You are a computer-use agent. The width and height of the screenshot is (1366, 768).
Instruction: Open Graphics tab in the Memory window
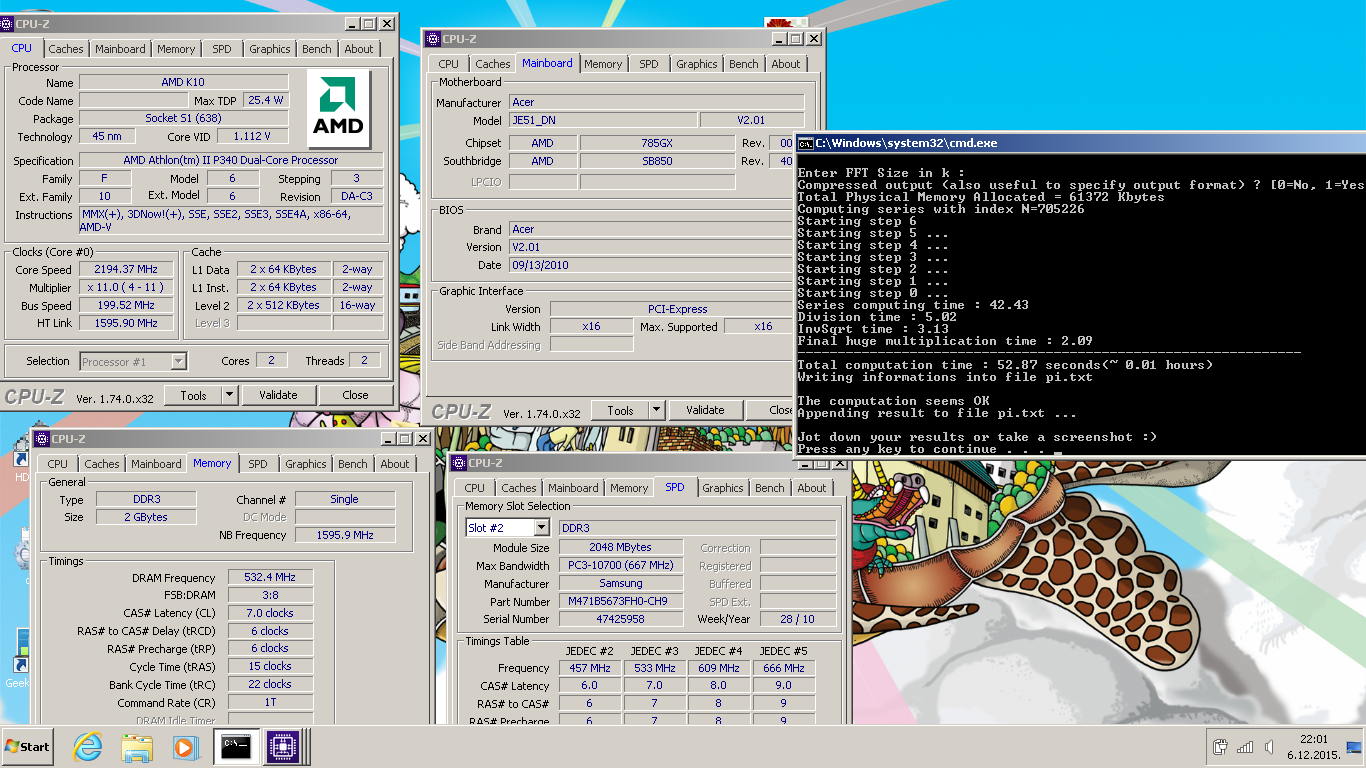coord(306,464)
